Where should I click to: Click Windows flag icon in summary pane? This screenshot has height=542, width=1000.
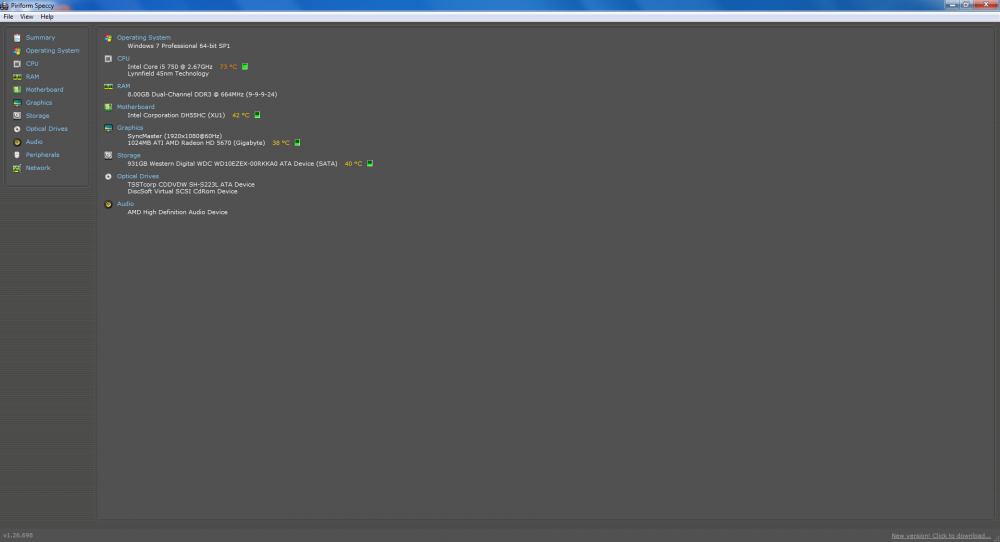click(108, 38)
